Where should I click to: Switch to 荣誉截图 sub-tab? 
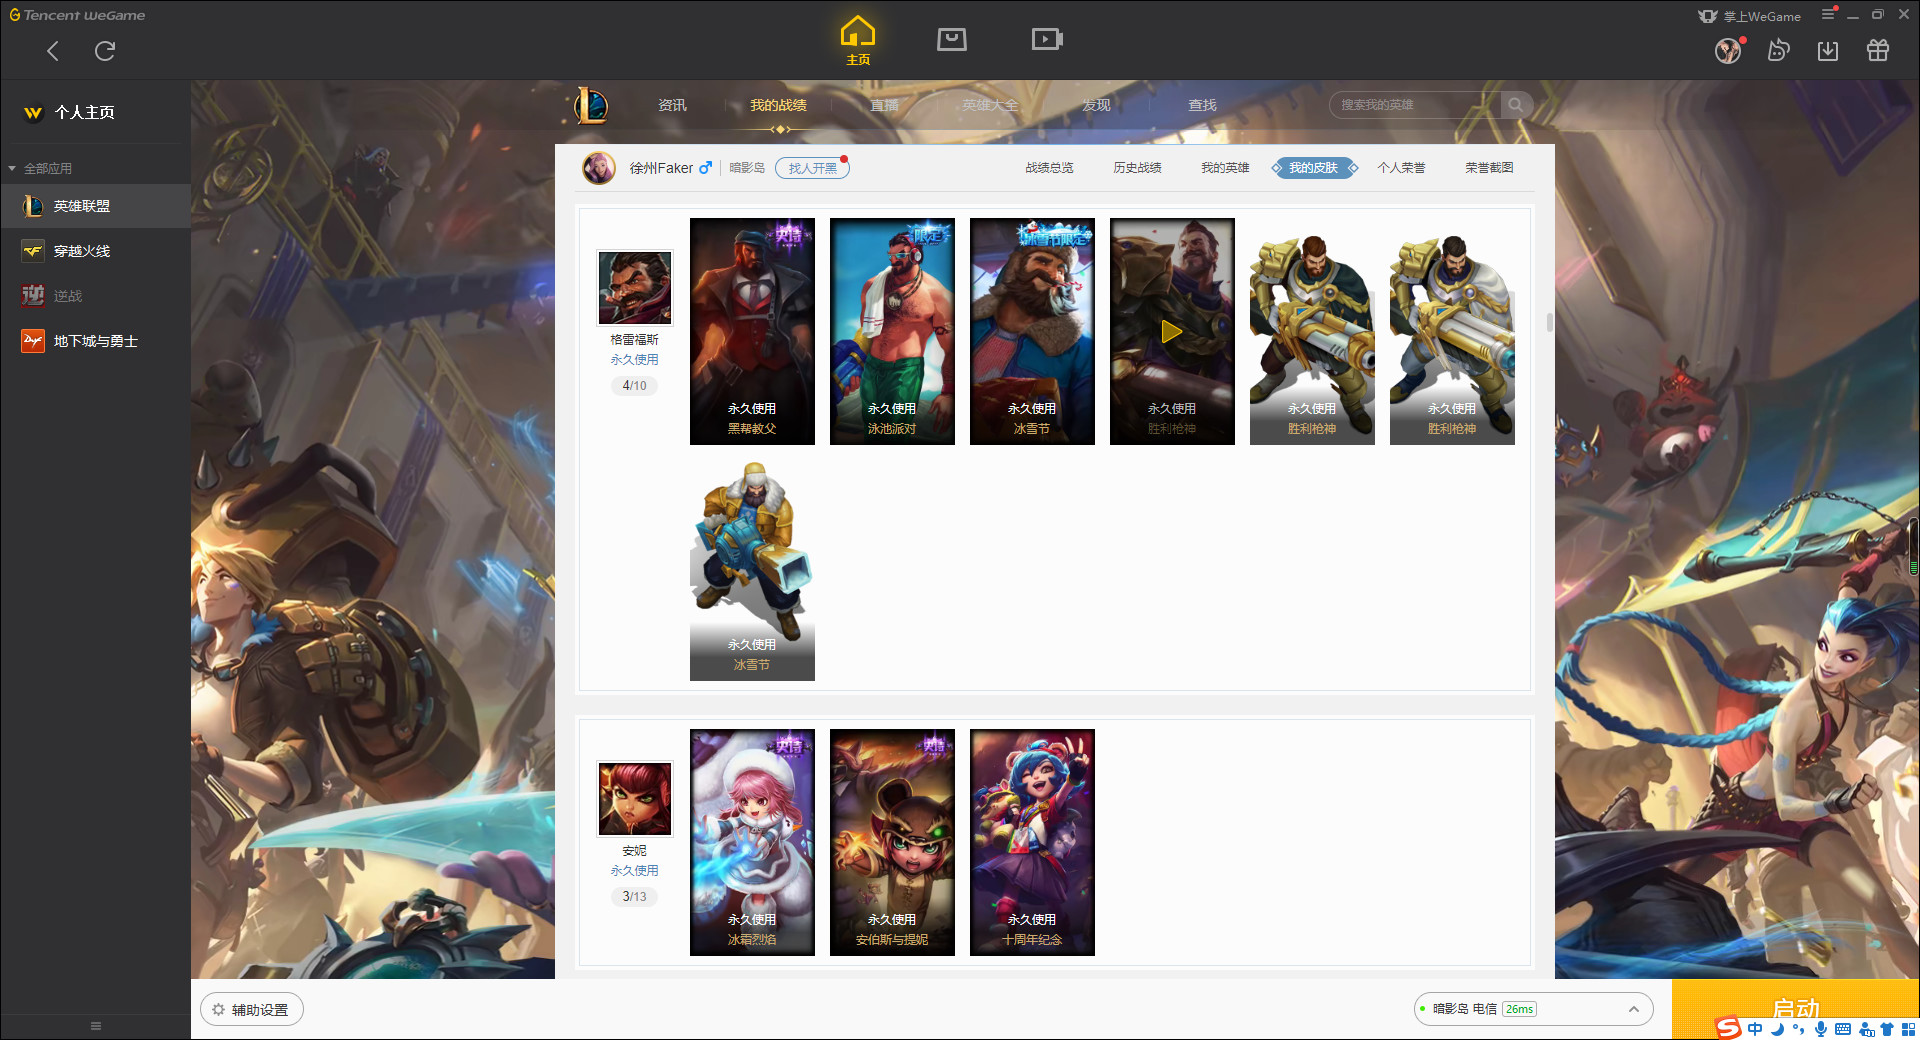coord(1489,168)
